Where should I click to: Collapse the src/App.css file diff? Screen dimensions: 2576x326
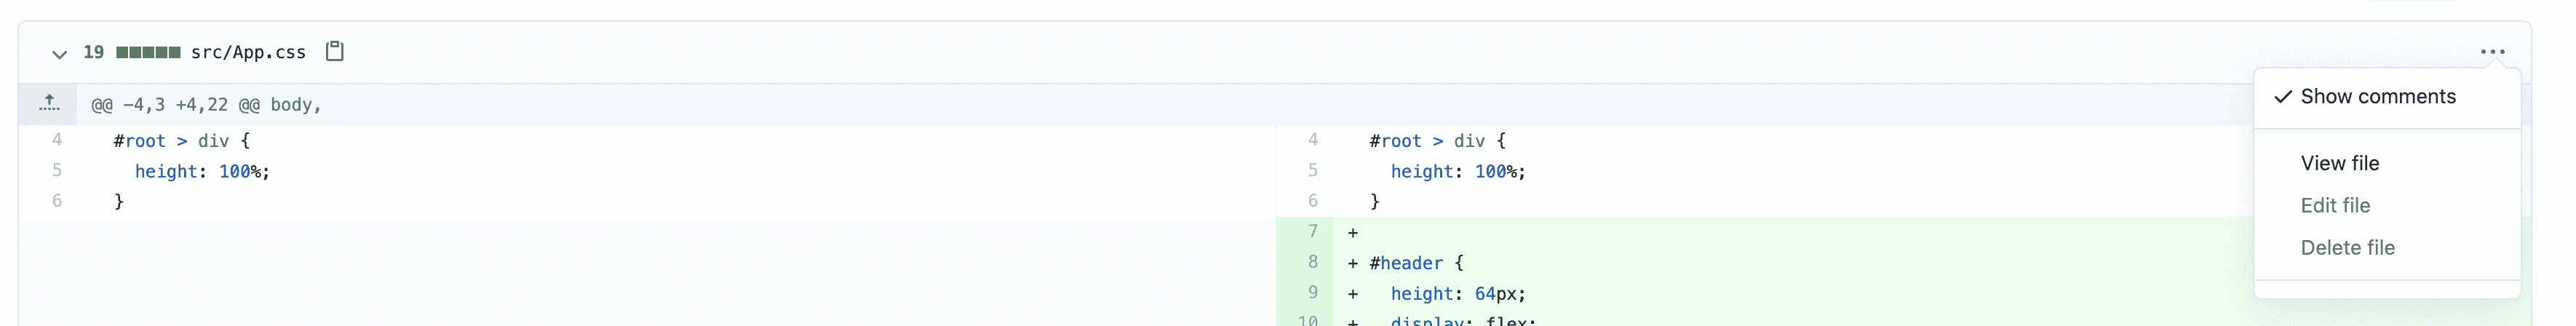coord(59,53)
